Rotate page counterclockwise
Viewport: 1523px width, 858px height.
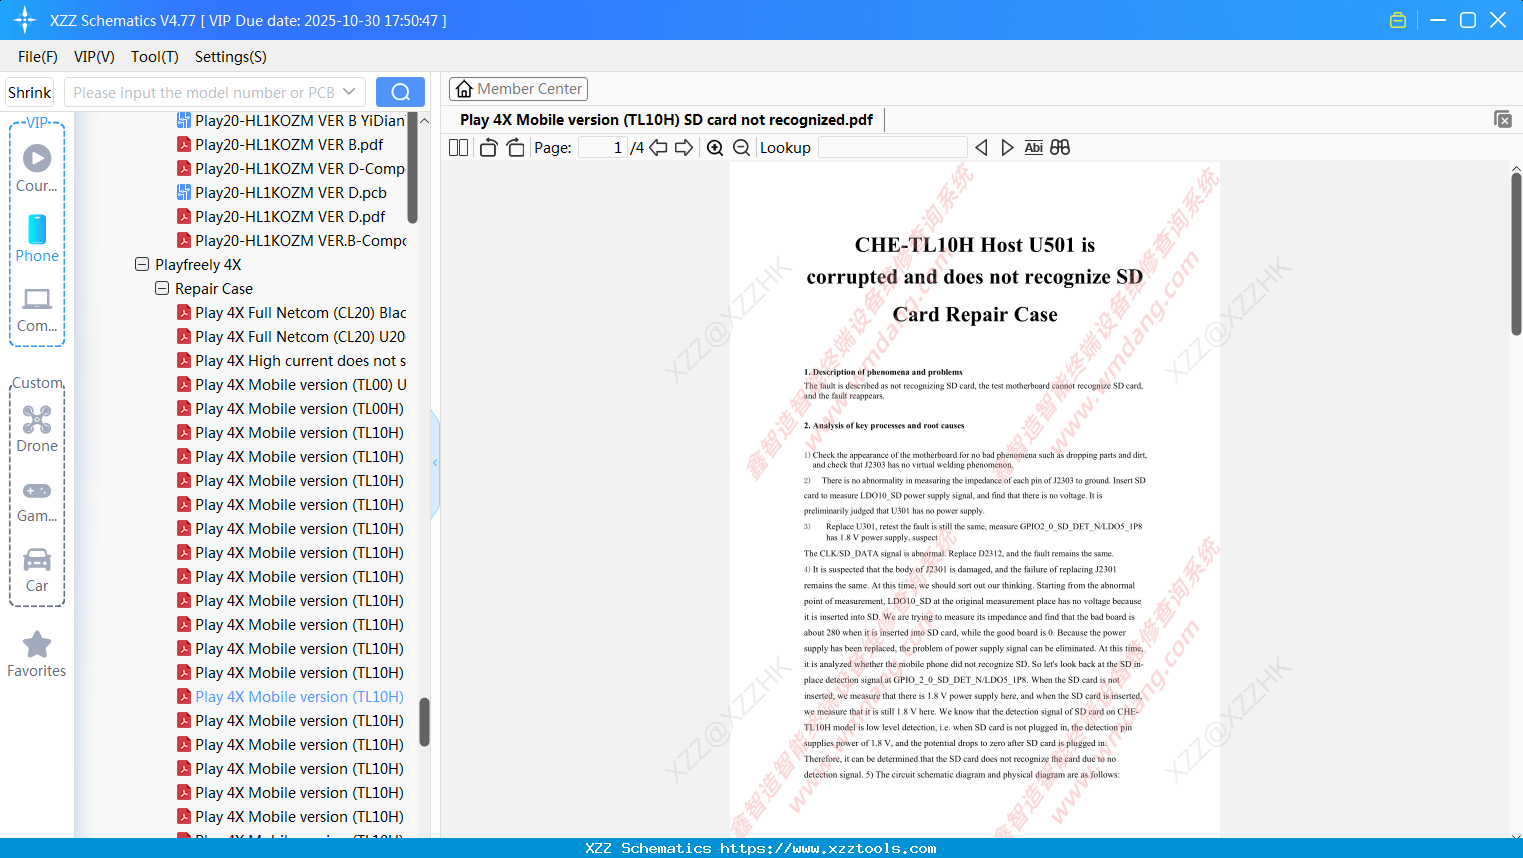pyautogui.click(x=489, y=148)
